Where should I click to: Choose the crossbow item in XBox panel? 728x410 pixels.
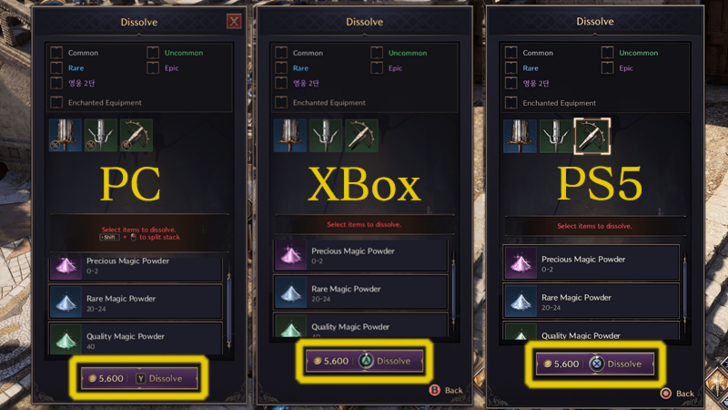pyautogui.click(x=361, y=136)
